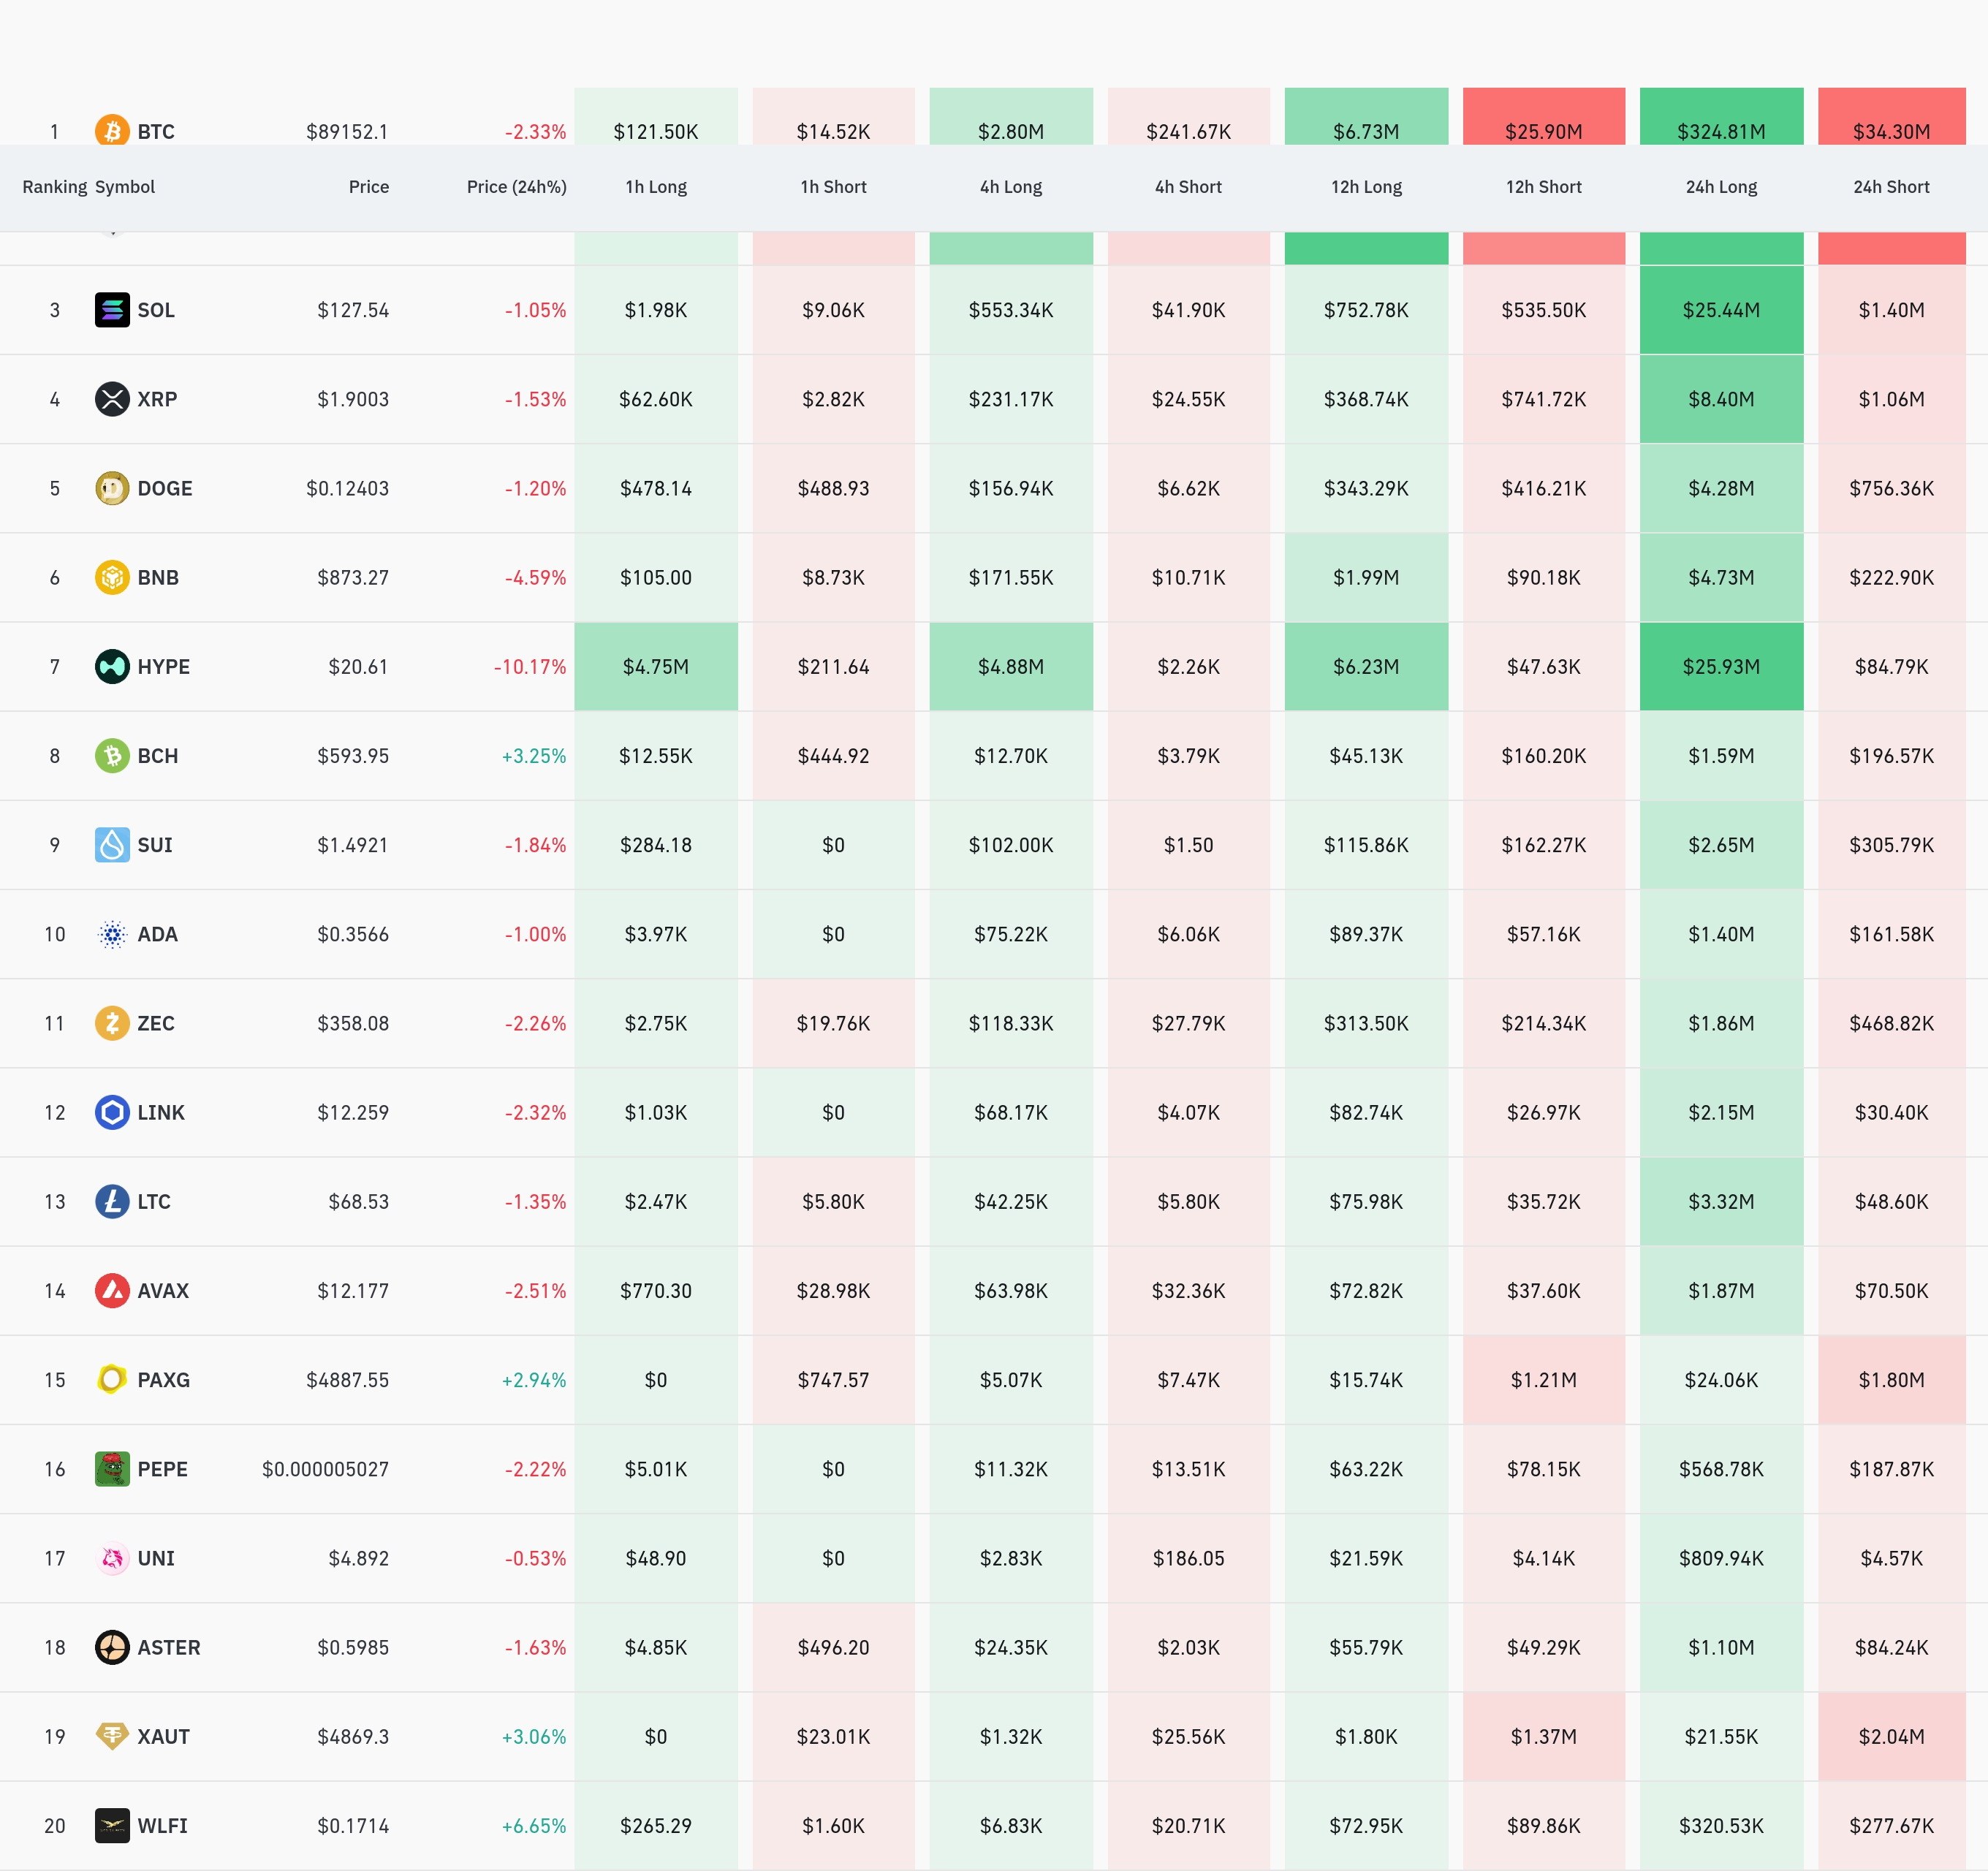The height and width of the screenshot is (1871, 1988).
Task: Click the DOGE coin icon
Action: tap(112, 488)
